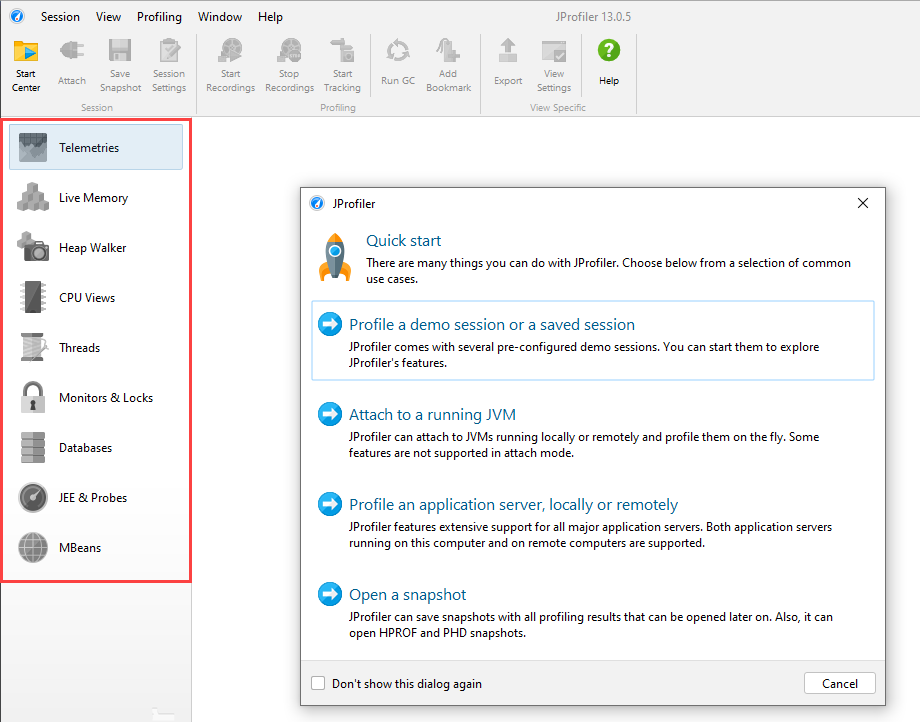
Task: Open the Help menu
Action: click(x=270, y=17)
